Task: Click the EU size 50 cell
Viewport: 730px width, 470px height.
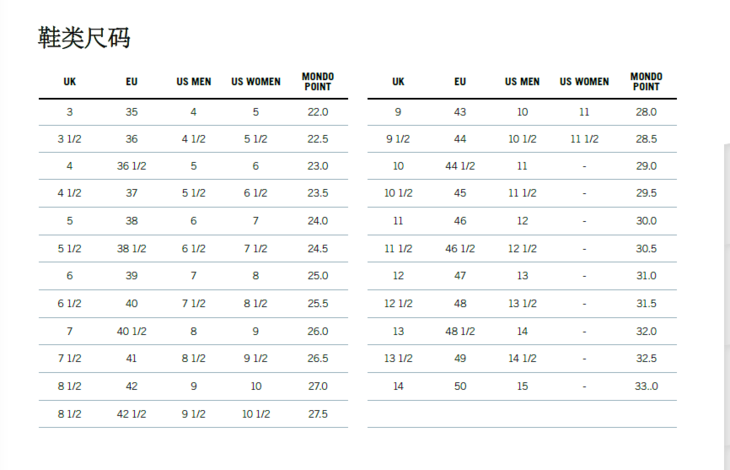Action: [460, 385]
